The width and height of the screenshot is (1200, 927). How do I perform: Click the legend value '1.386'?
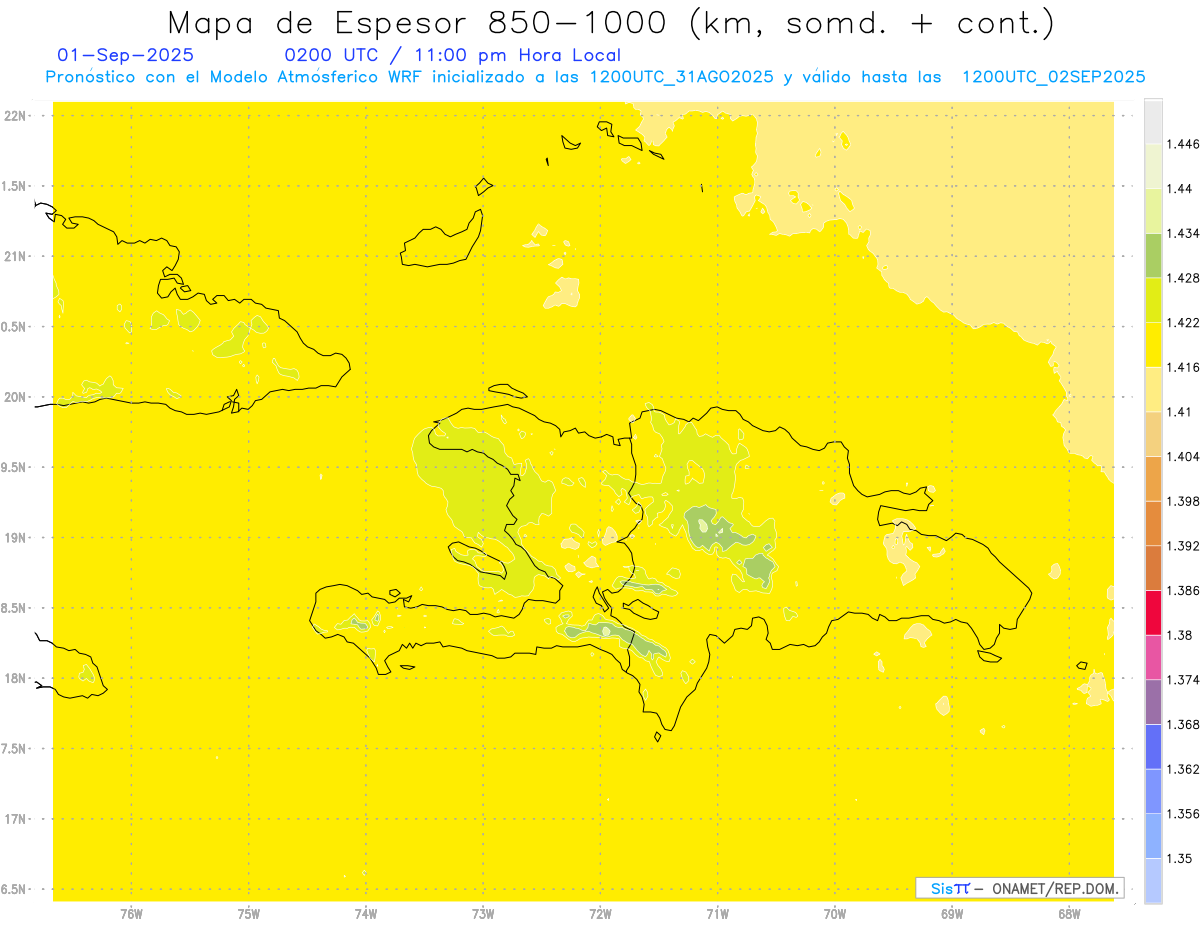click(1183, 590)
